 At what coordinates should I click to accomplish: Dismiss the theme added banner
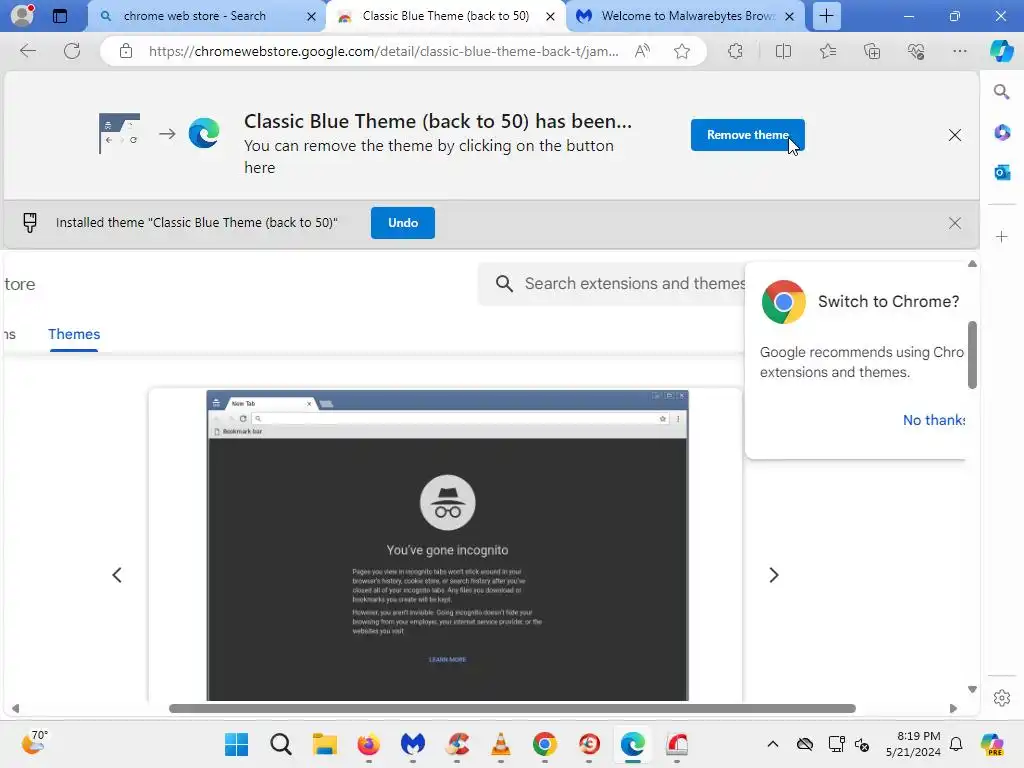click(x=955, y=135)
